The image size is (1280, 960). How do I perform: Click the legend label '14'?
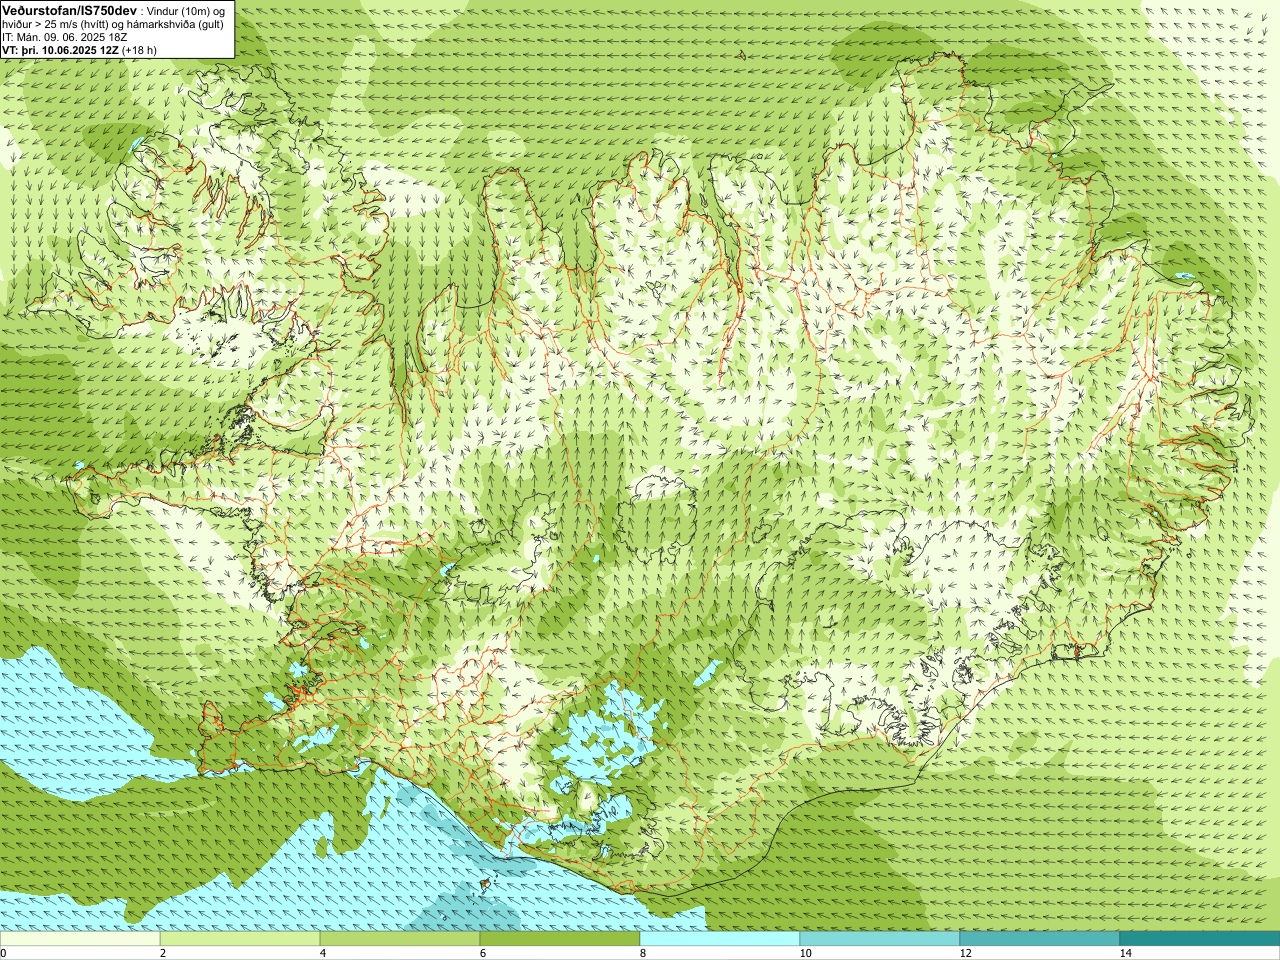[1125, 953]
